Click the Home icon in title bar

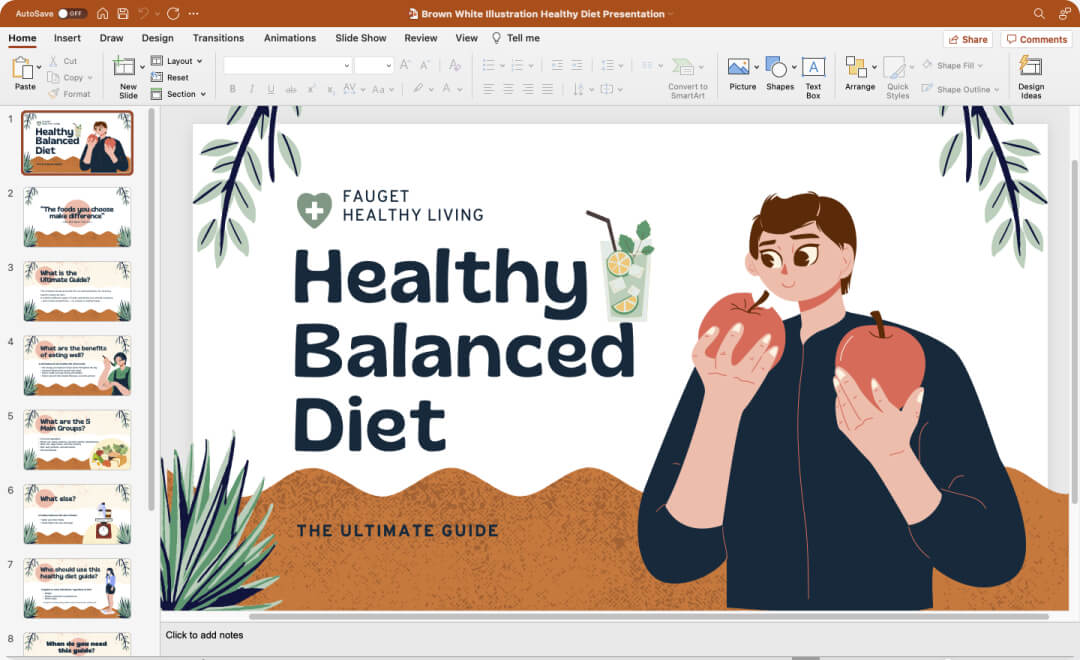pyautogui.click(x=103, y=14)
